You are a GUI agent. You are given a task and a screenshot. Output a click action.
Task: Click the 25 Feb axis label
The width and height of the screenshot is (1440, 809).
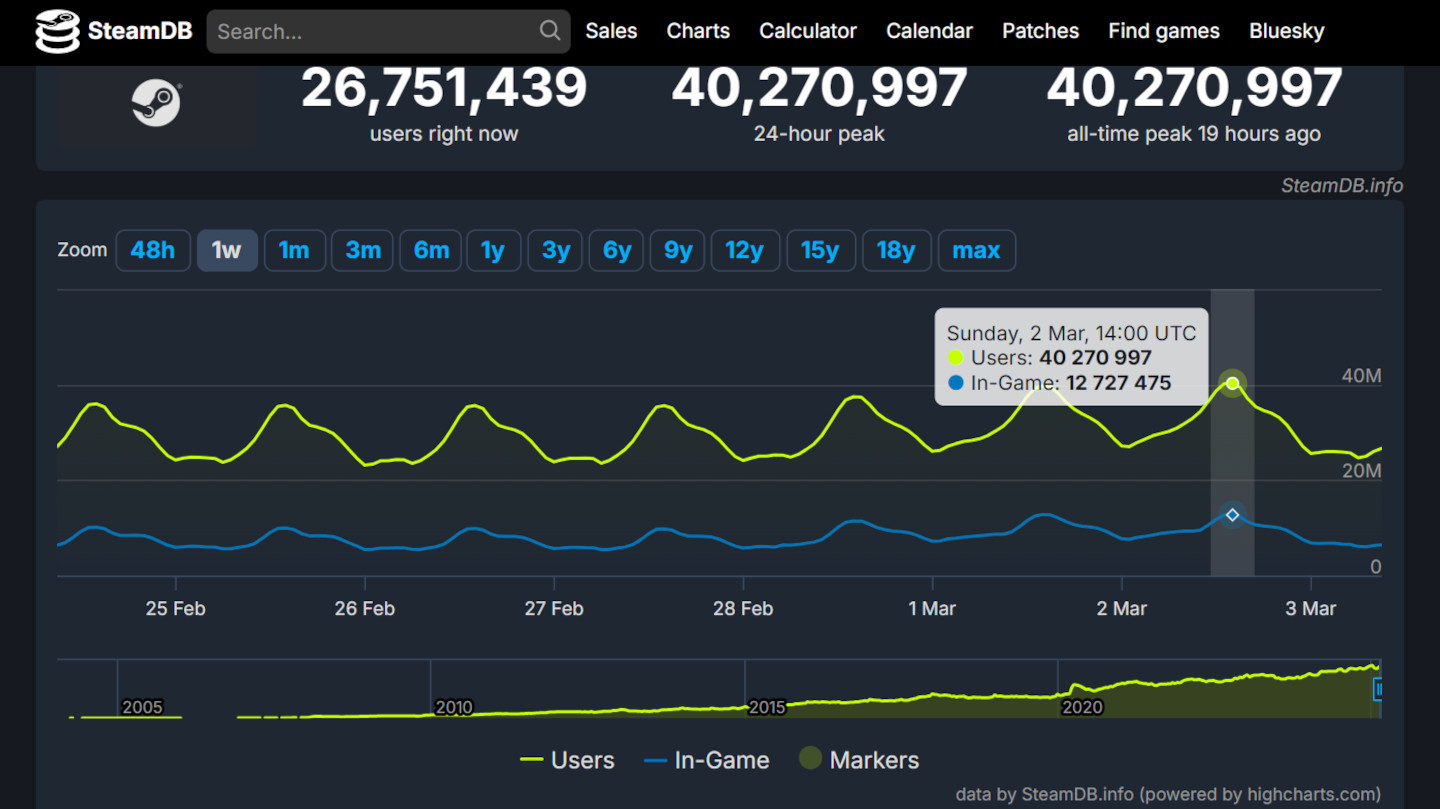pos(176,608)
